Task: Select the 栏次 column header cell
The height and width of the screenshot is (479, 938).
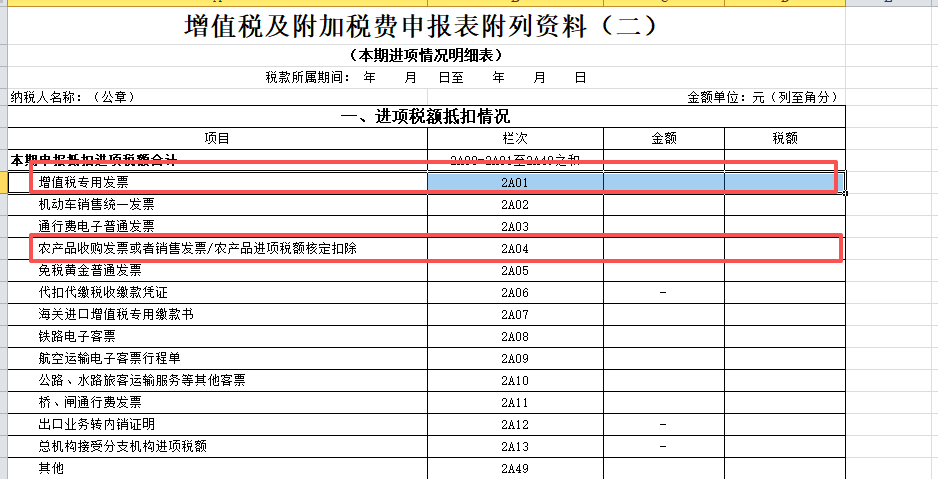Action: tap(515, 139)
